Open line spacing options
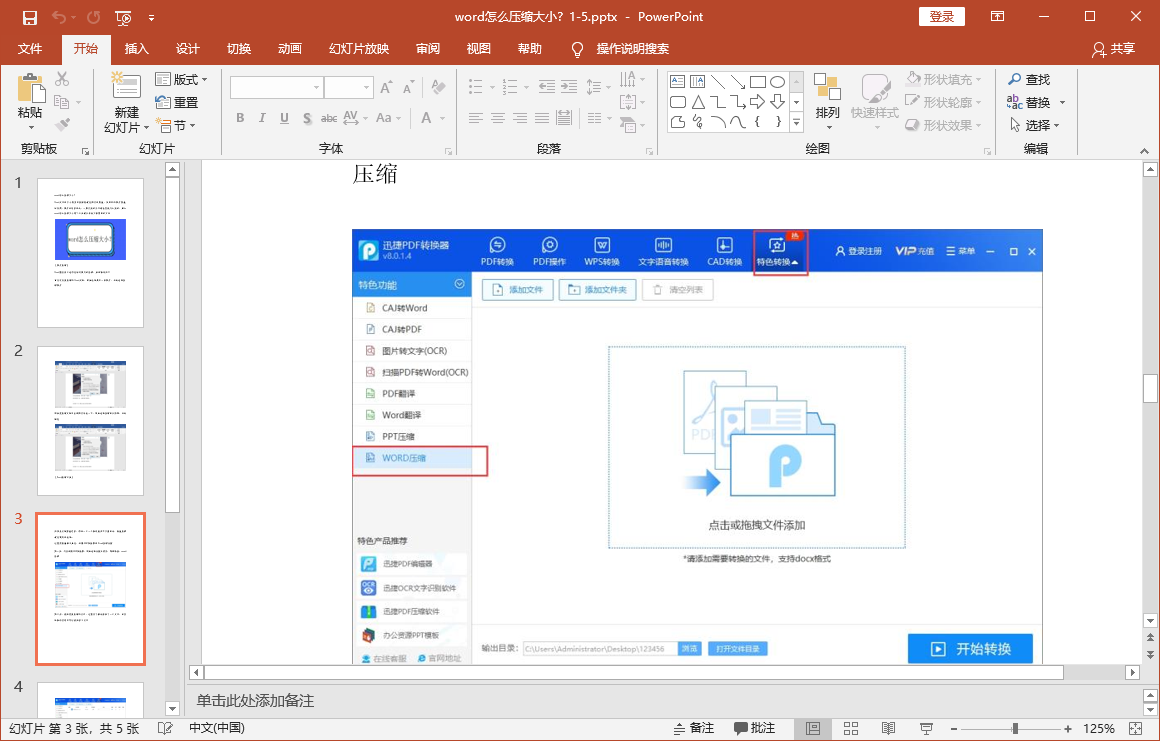 [x=598, y=87]
